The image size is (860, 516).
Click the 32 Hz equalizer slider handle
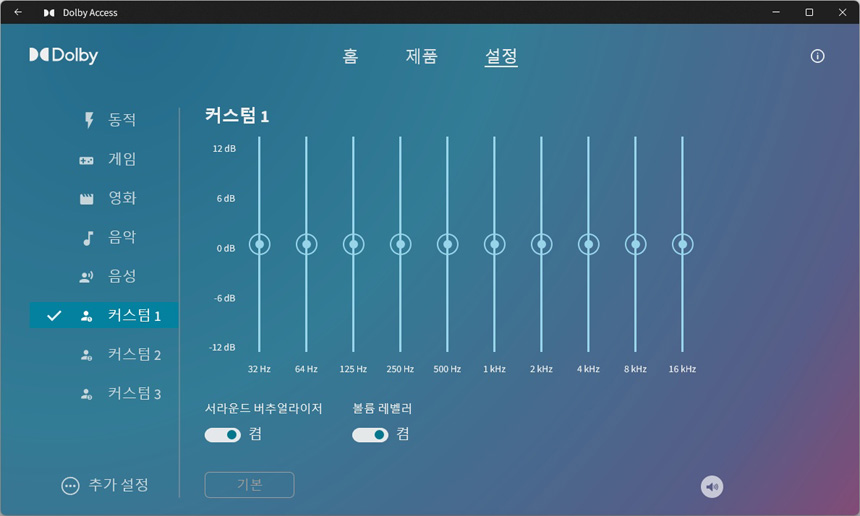(x=259, y=244)
